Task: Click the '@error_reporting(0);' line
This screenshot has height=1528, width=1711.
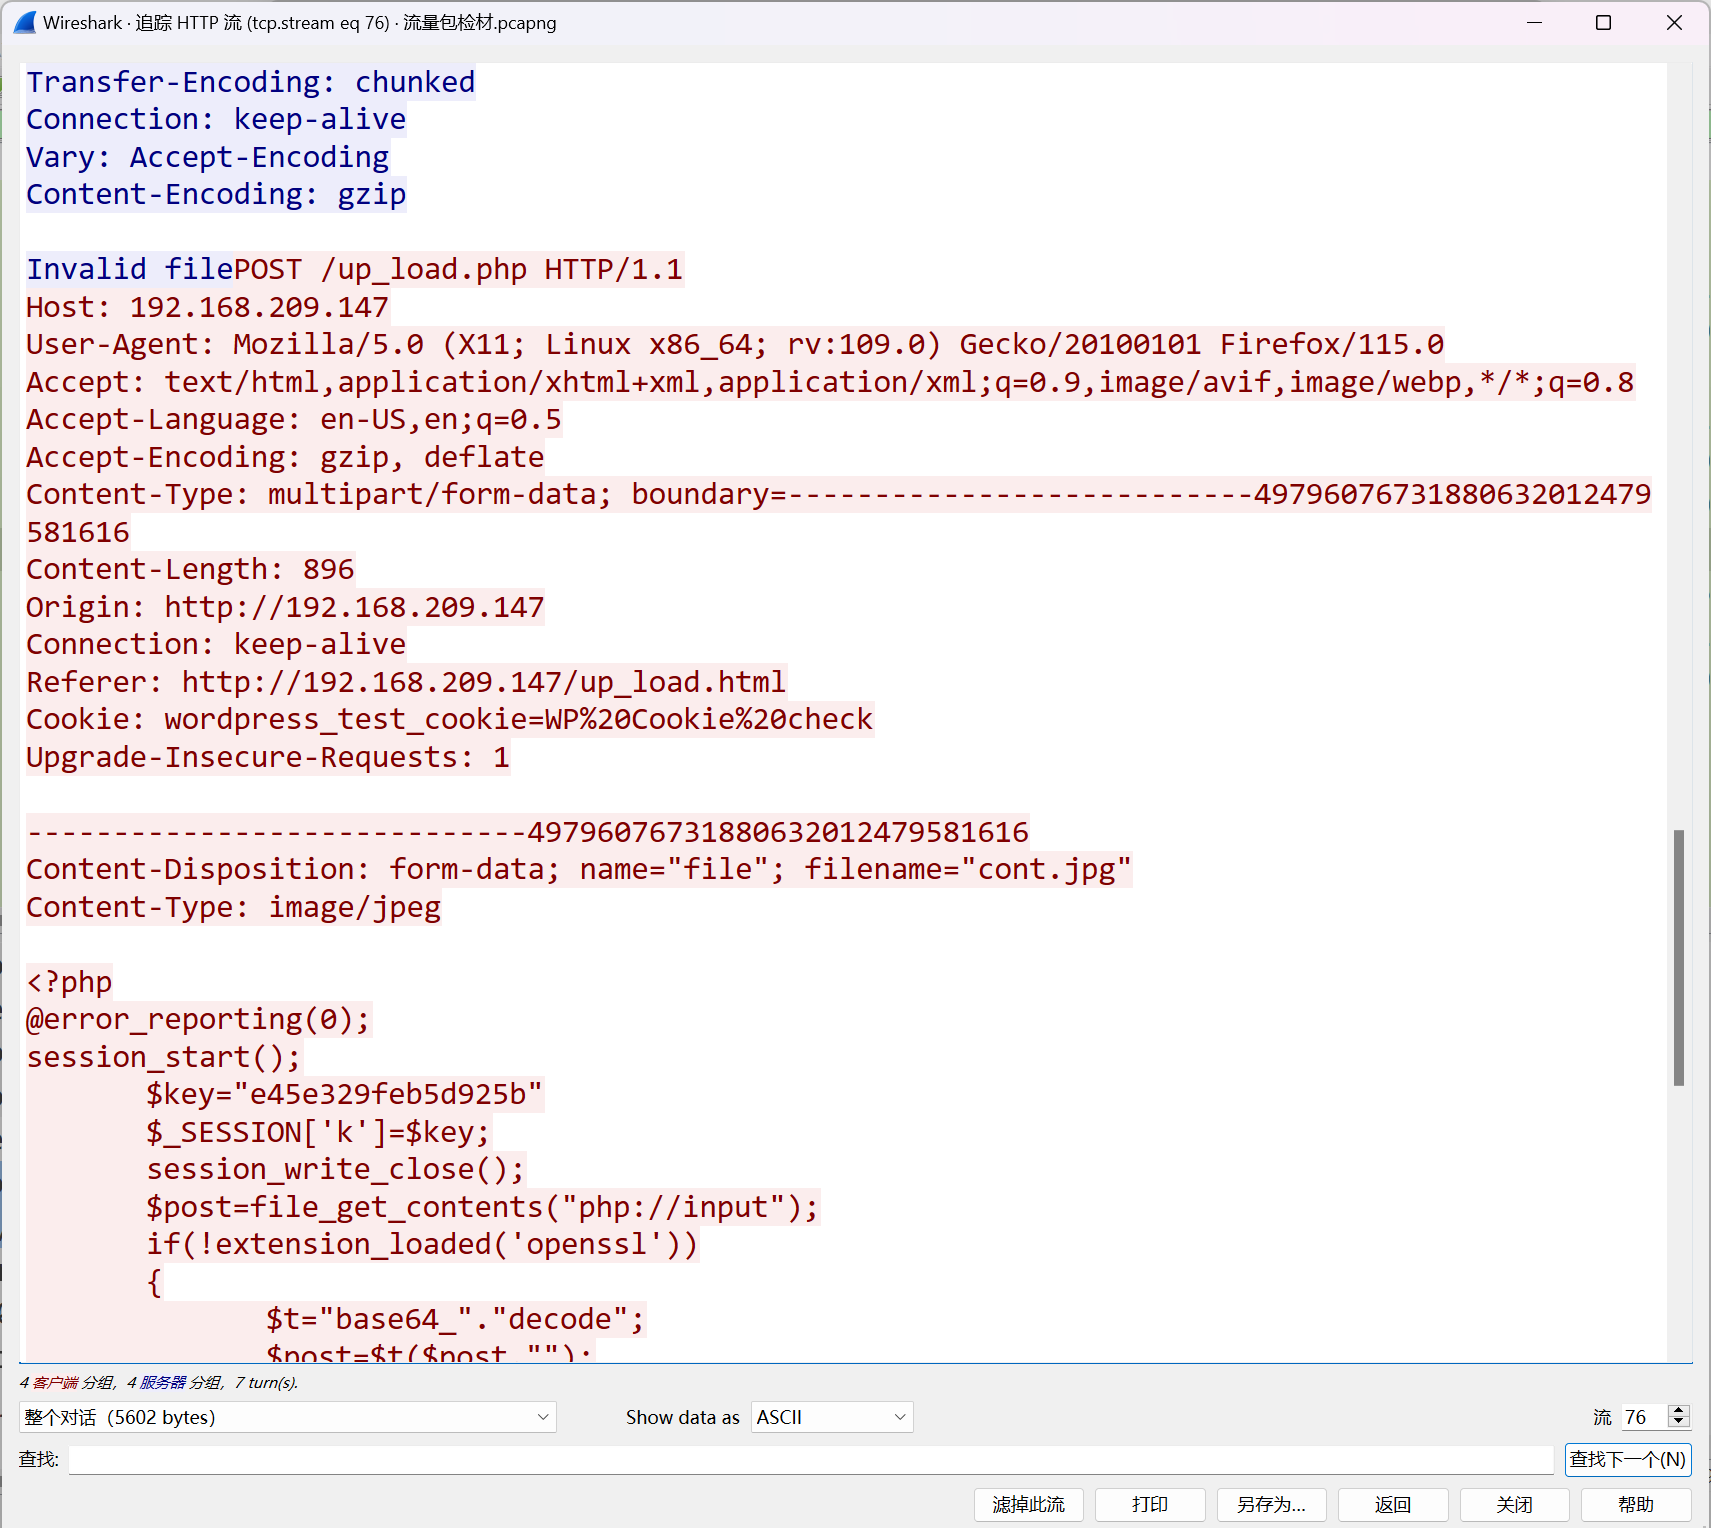Action: pos(198,1019)
